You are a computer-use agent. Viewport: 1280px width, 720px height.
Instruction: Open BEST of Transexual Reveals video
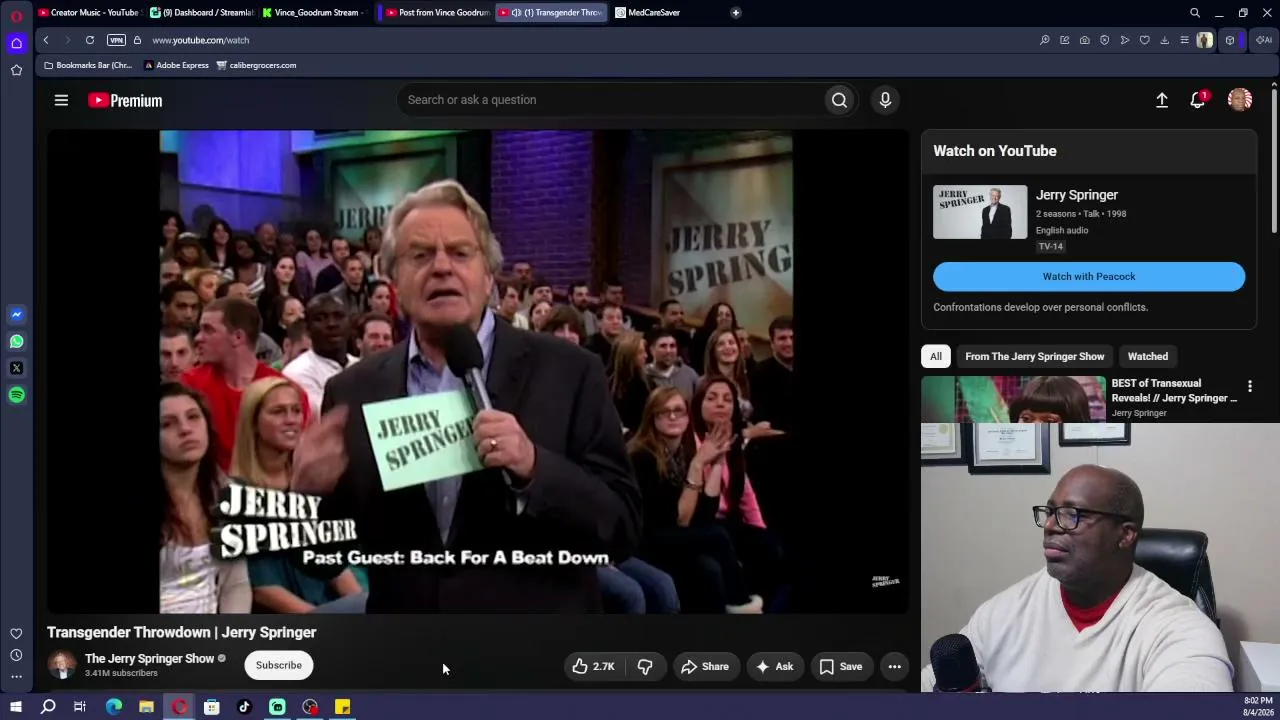1174,390
